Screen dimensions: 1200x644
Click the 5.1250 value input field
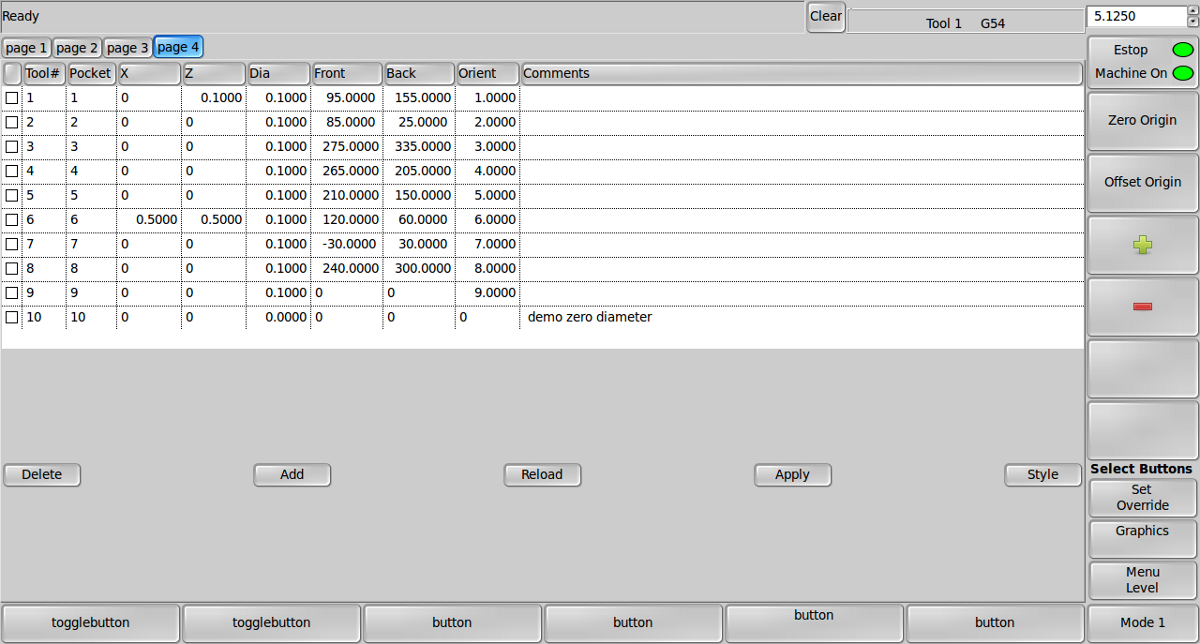[1136, 16]
